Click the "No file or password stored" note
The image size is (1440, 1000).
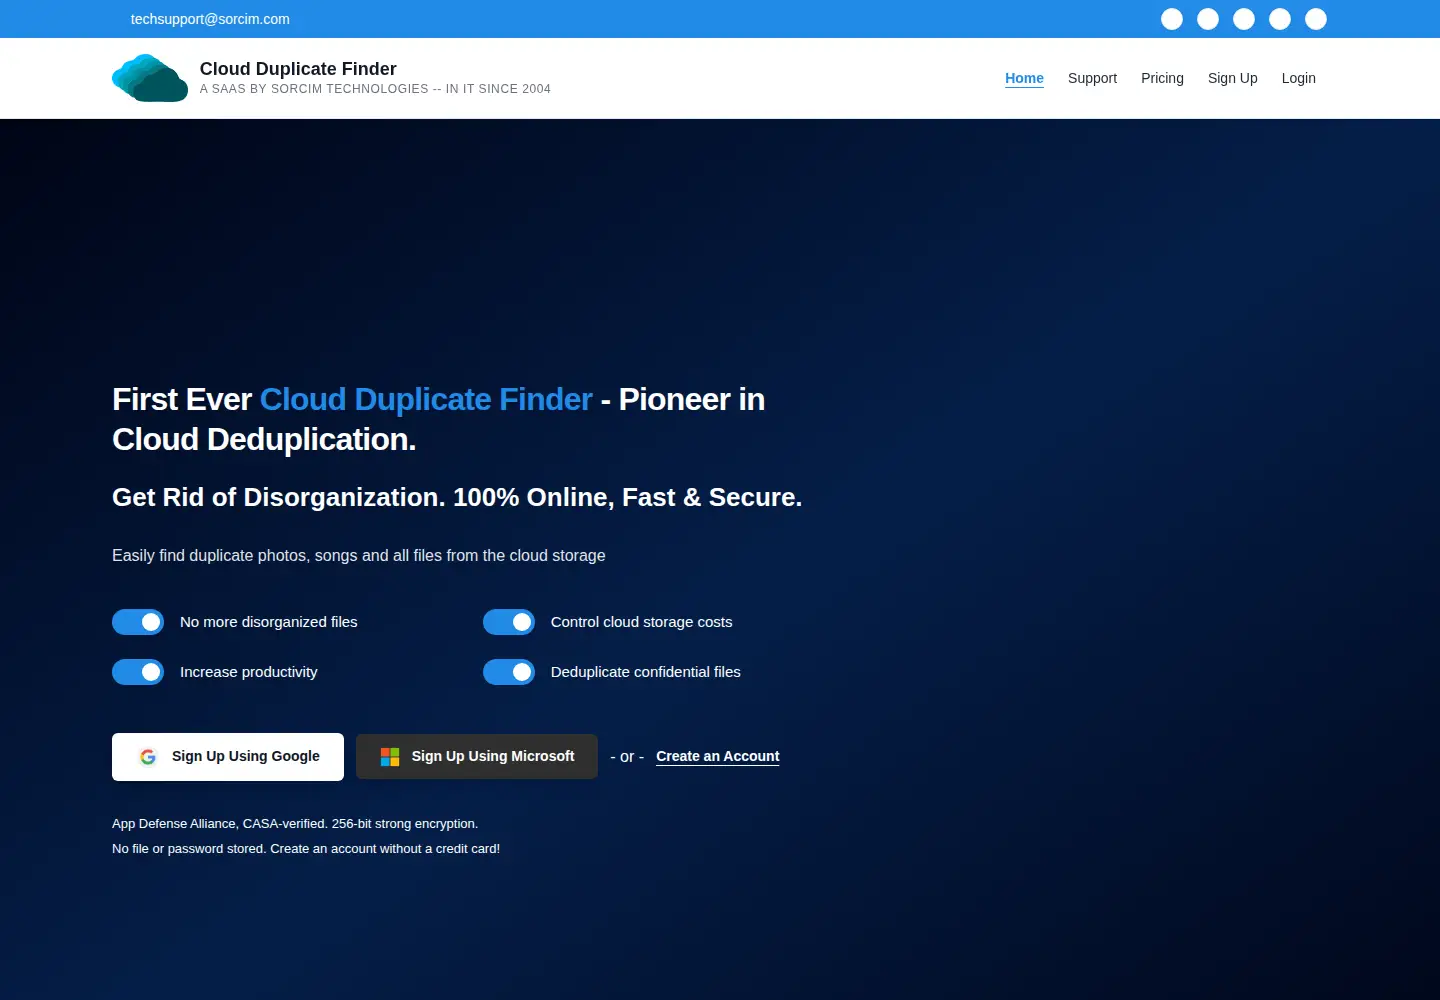pyautogui.click(x=306, y=849)
